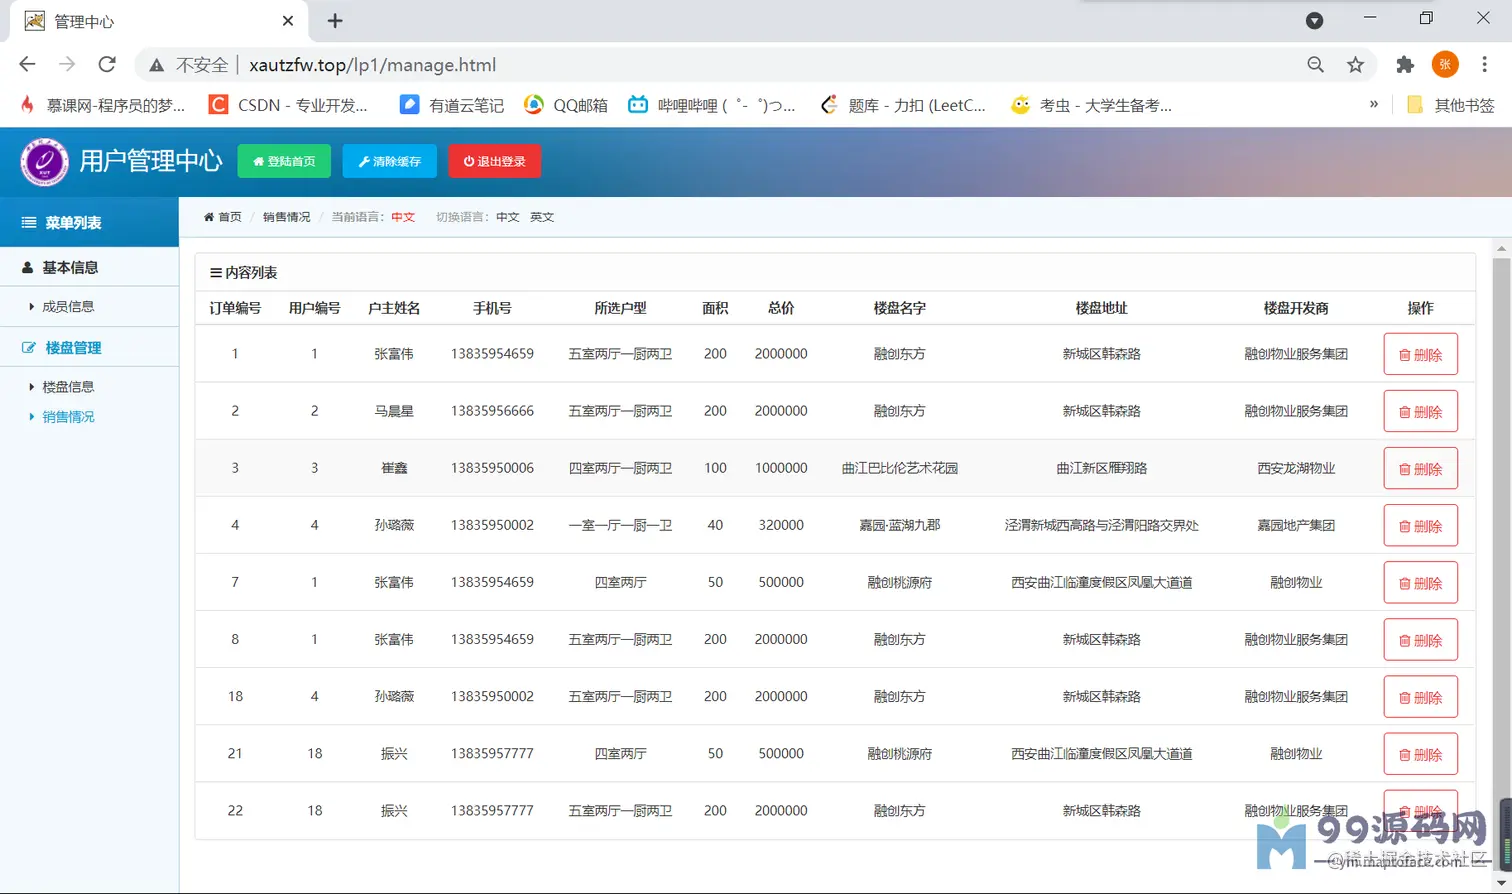Viewport: 1512px width, 894px height.
Task: Click the 退出登录 red button
Action: 495,161
